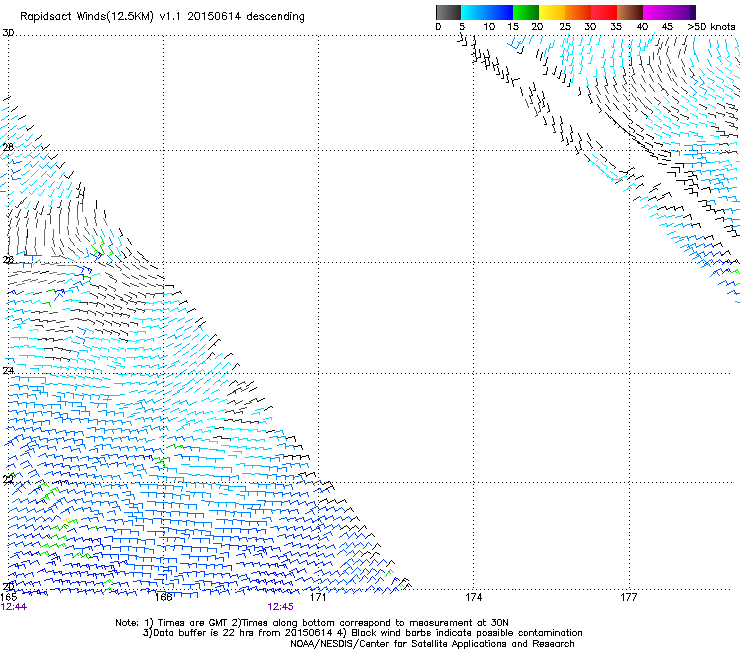
Task: Click the note line starting "Note: 1) Times are GMT"
Action: (x=312, y=623)
